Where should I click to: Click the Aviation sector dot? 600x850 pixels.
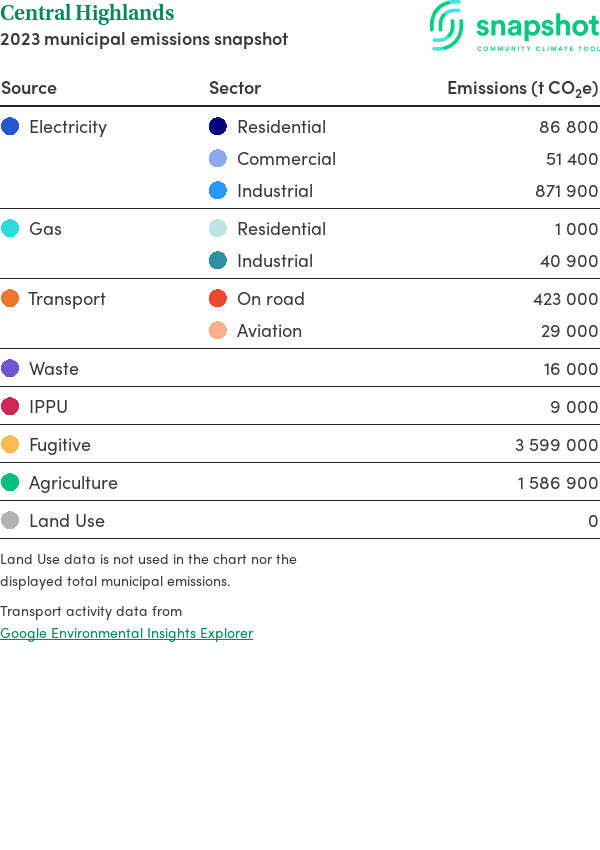click(x=218, y=331)
